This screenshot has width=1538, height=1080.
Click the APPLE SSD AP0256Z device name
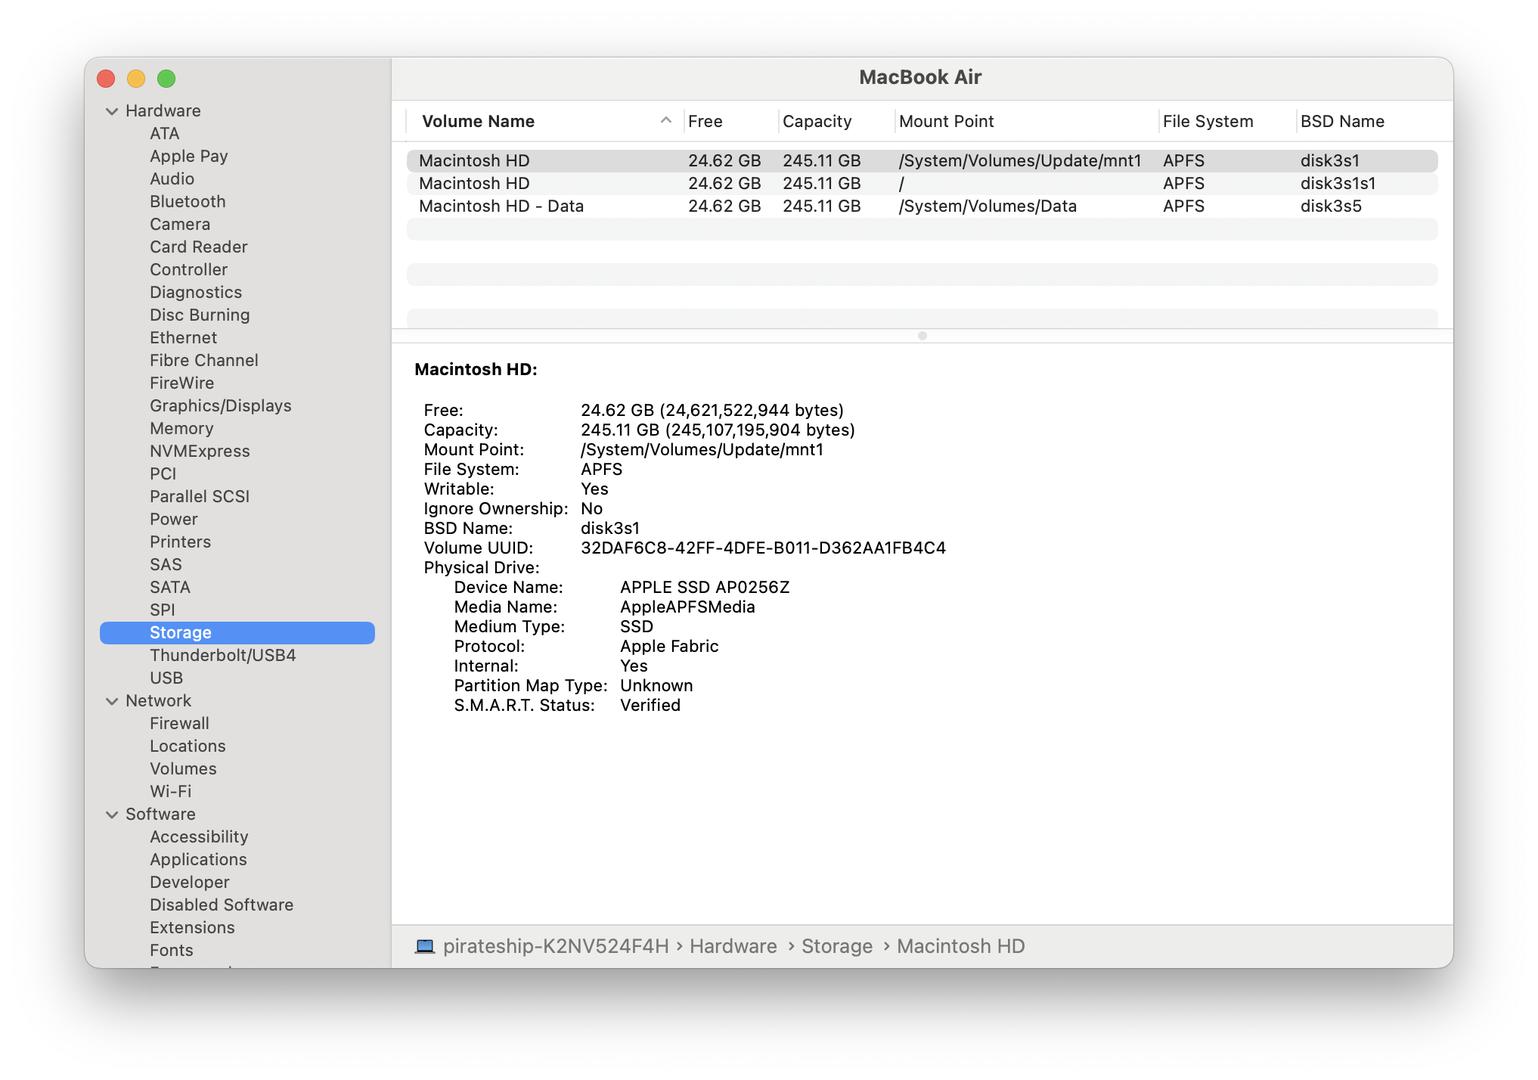pyautogui.click(x=705, y=587)
